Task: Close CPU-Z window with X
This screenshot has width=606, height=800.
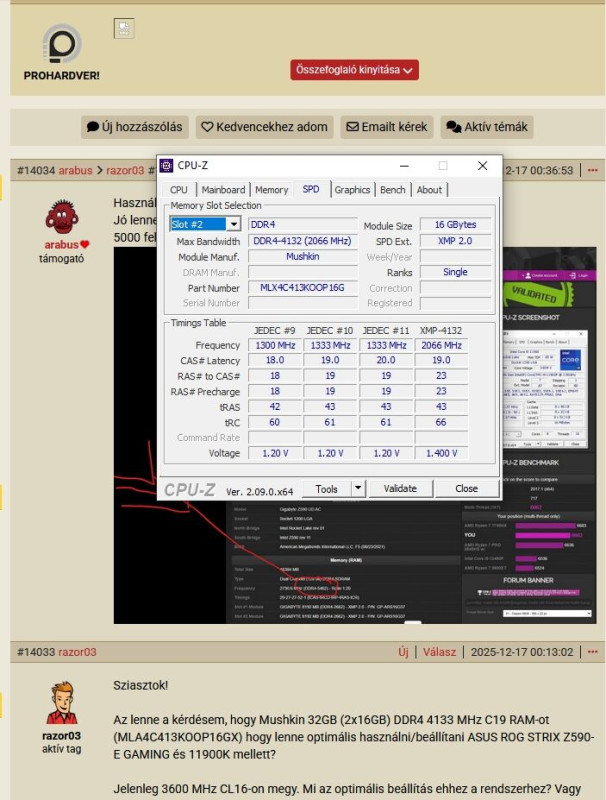Action: coord(483,166)
